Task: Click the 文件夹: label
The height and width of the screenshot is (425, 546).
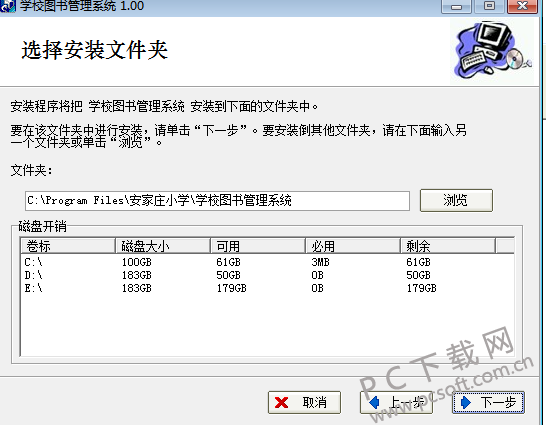Action: 31,171
